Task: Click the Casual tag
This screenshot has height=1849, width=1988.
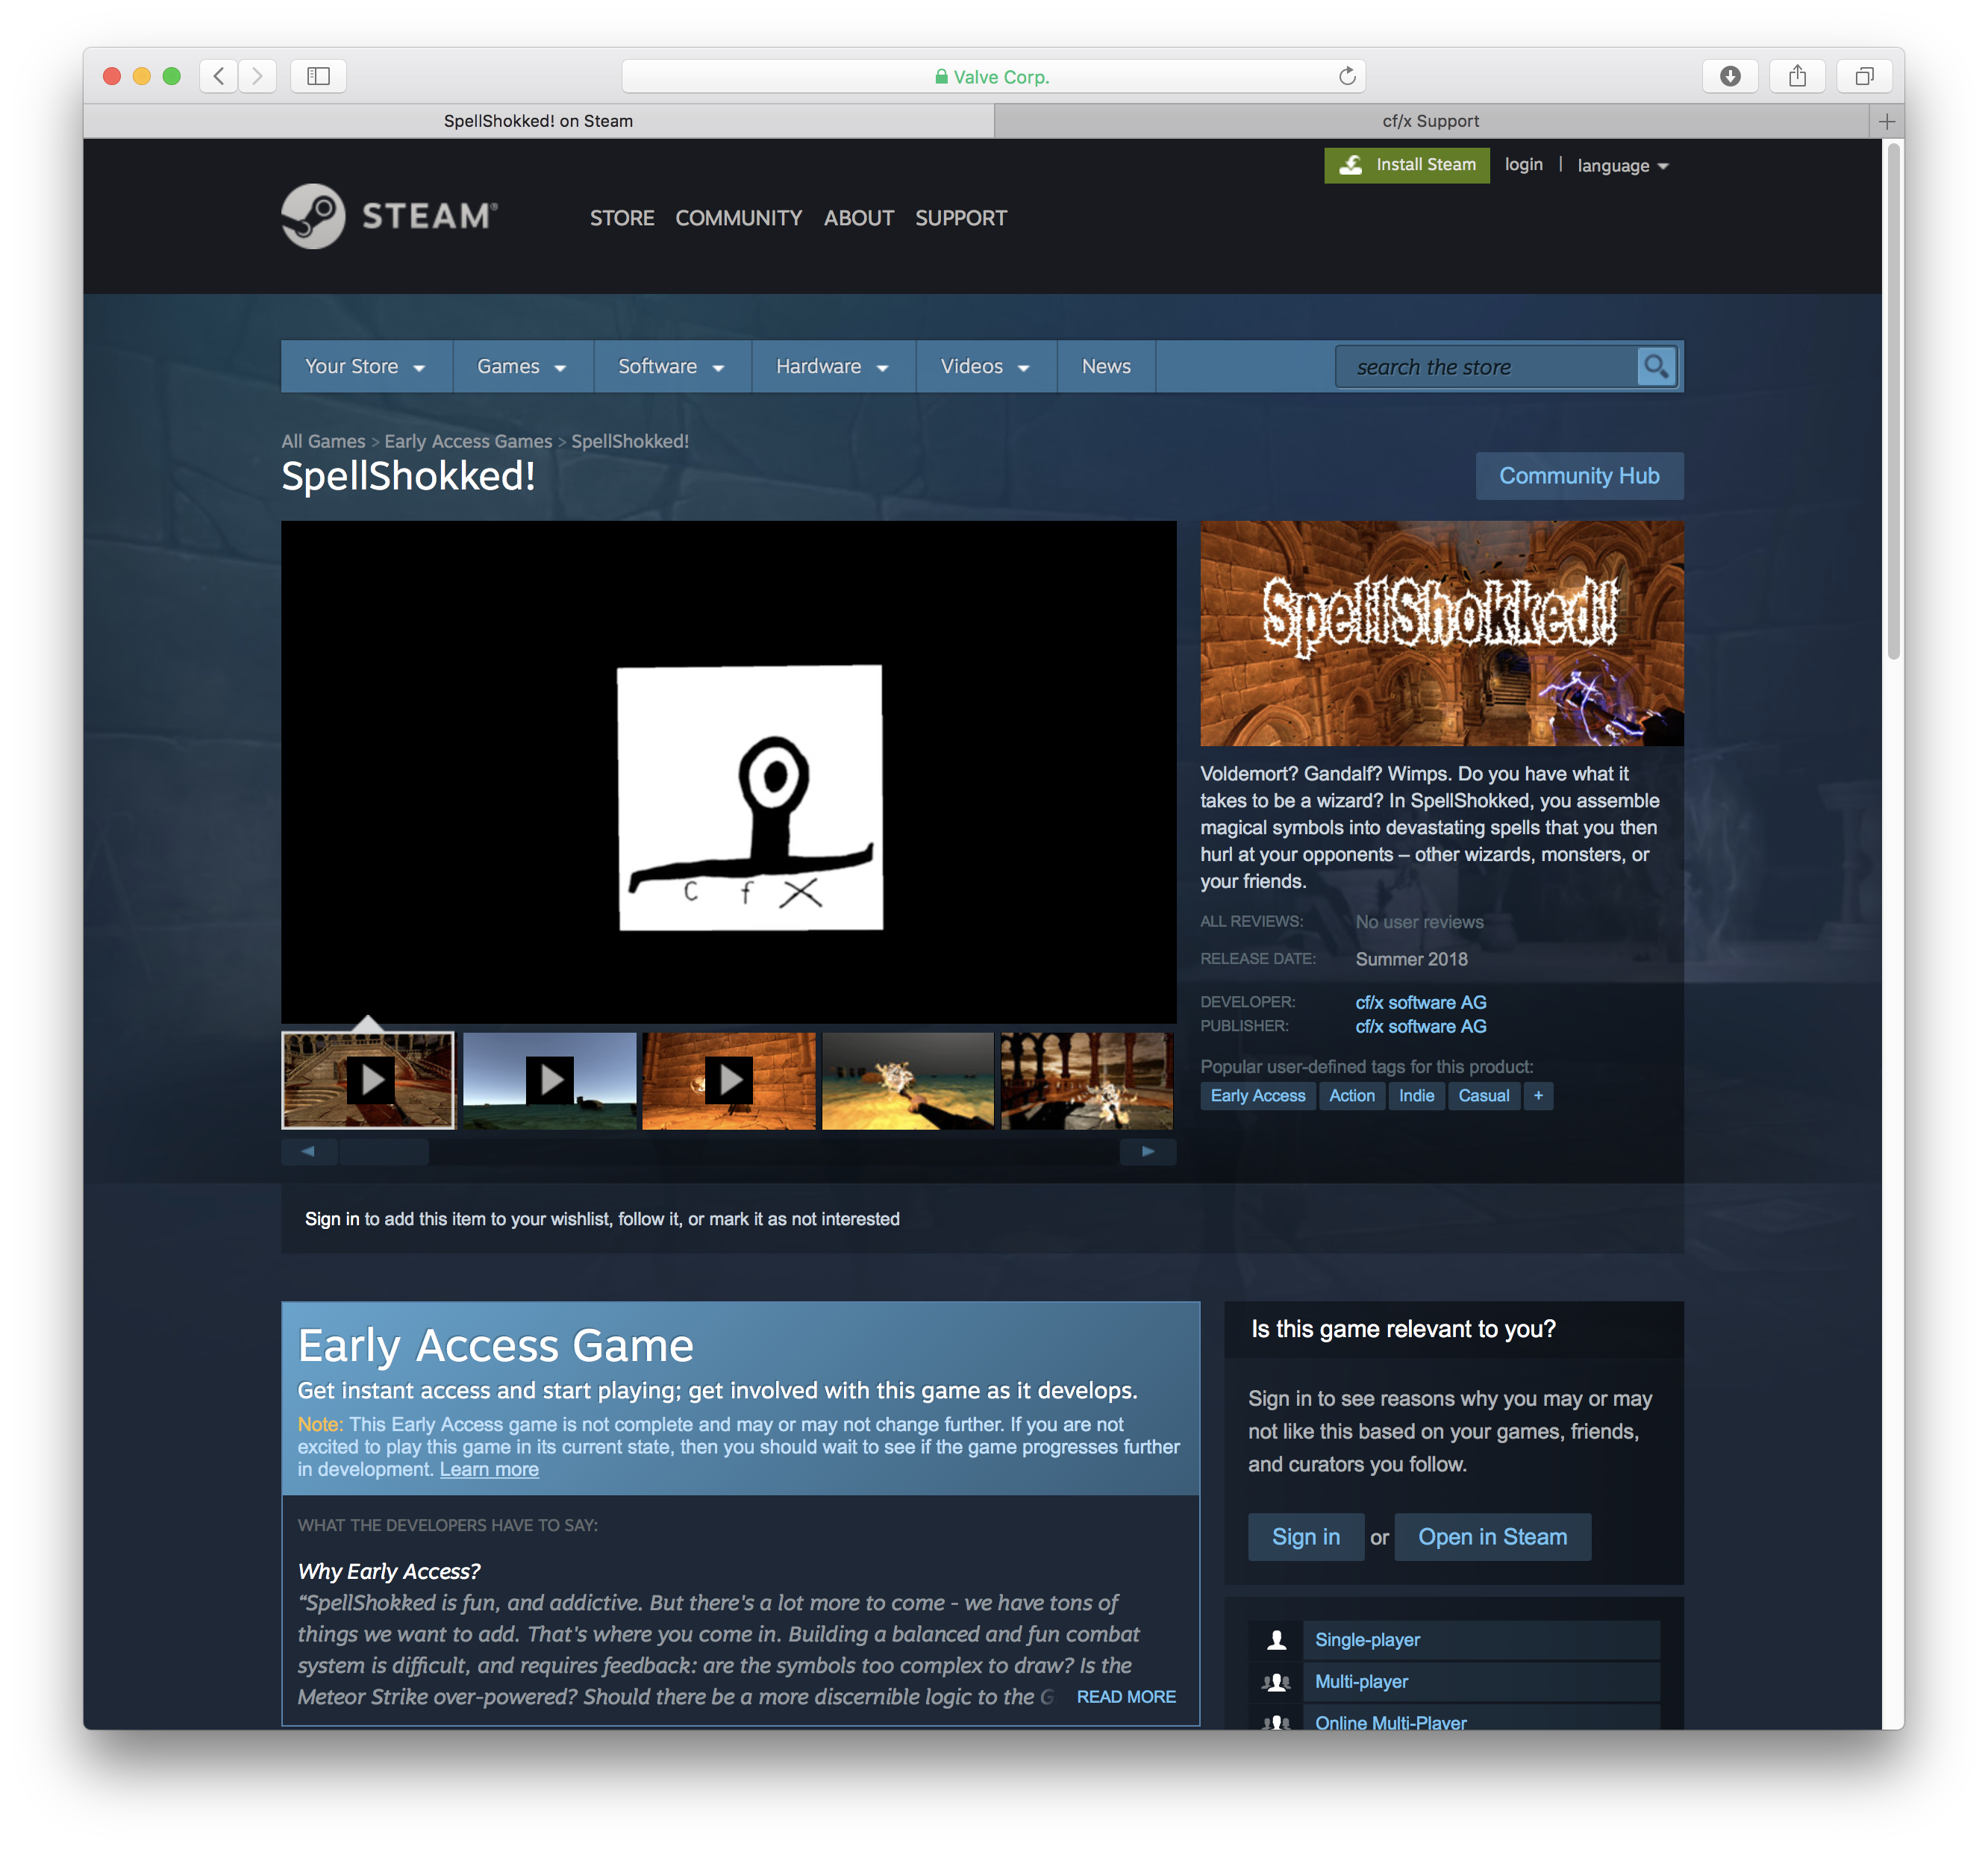Action: [x=1484, y=1096]
